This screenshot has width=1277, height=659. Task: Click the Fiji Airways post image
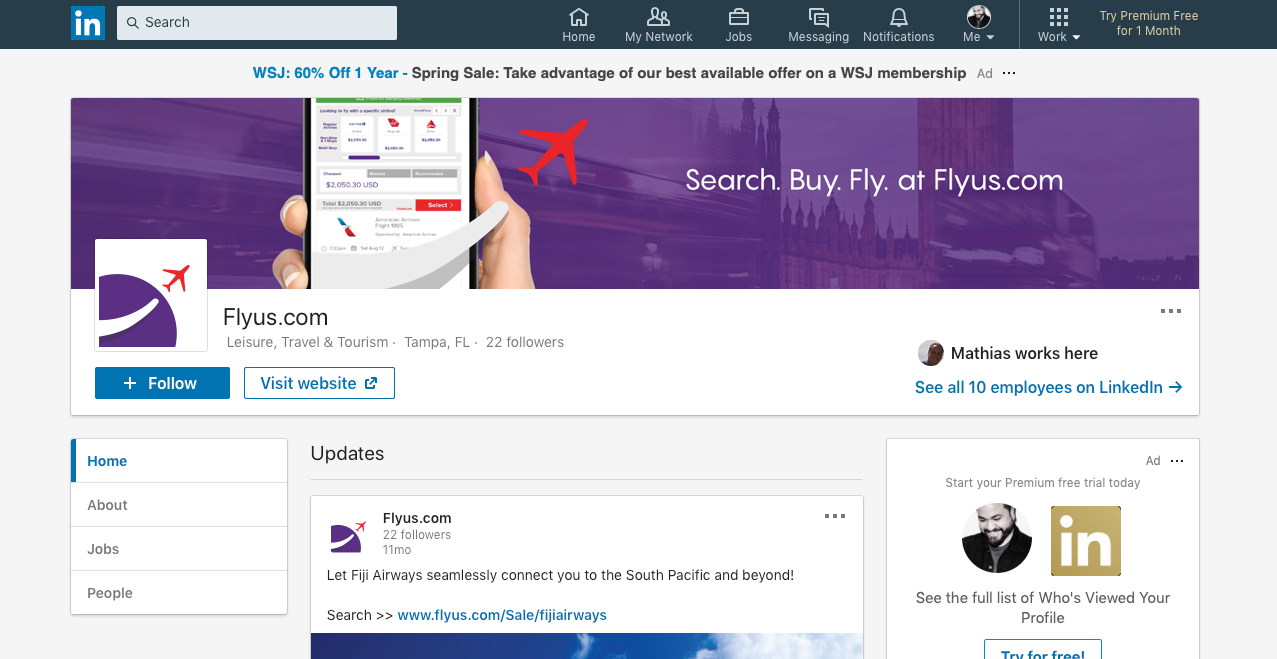pyautogui.click(x=587, y=646)
